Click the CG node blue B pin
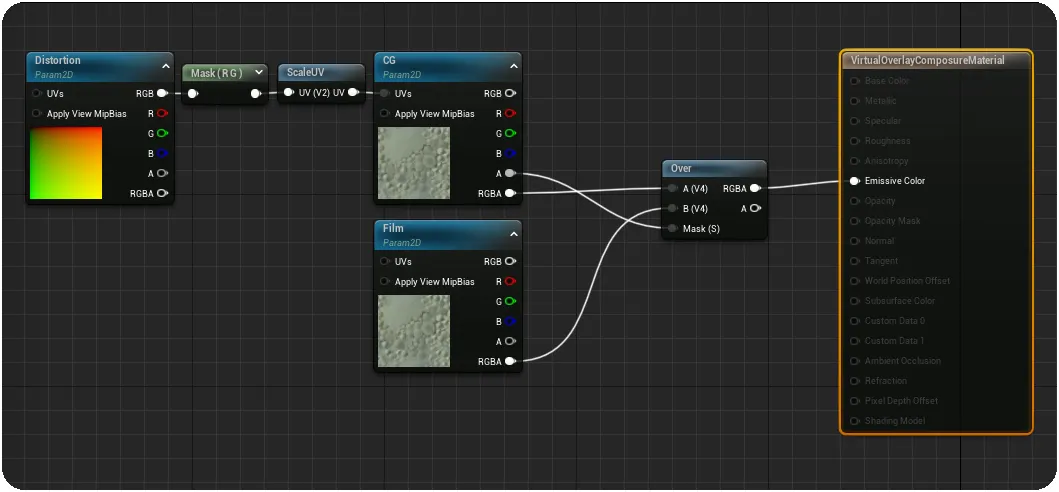The image size is (1059, 492). coord(511,153)
